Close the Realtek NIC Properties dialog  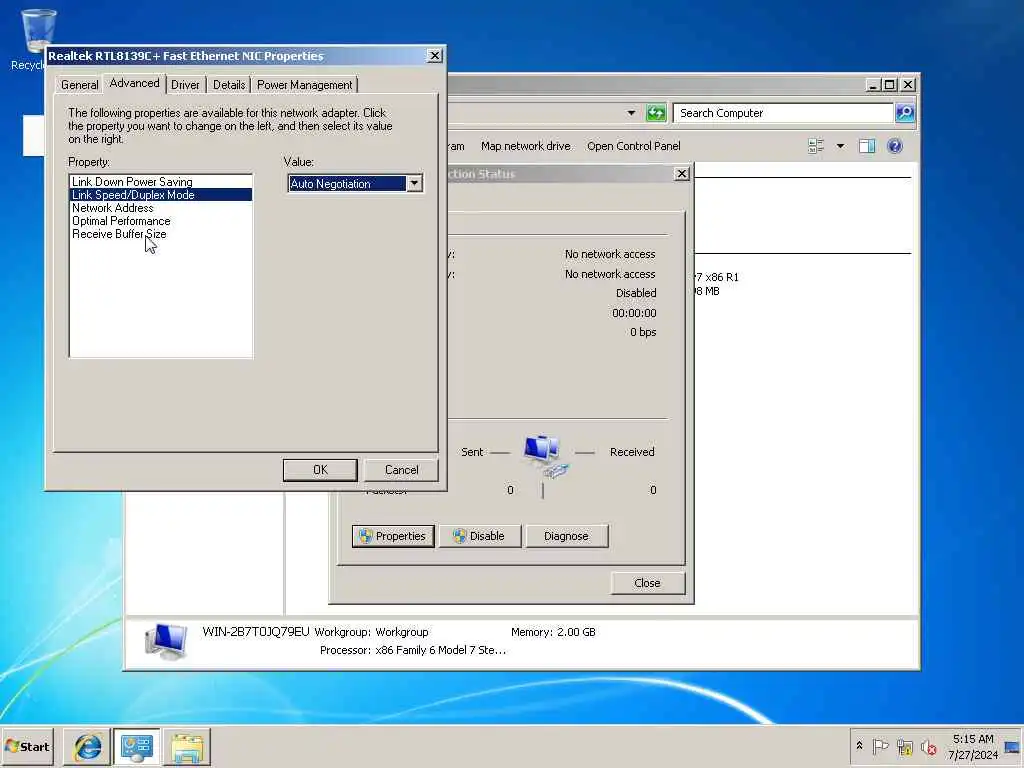click(434, 56)
